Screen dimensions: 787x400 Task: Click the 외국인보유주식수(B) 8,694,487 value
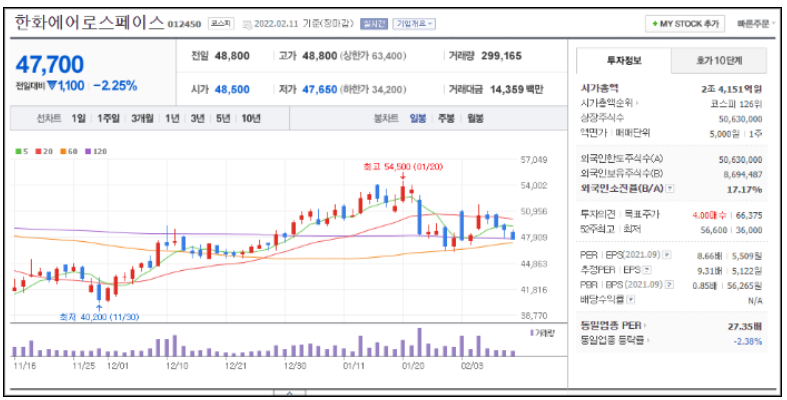click(743, 174)
